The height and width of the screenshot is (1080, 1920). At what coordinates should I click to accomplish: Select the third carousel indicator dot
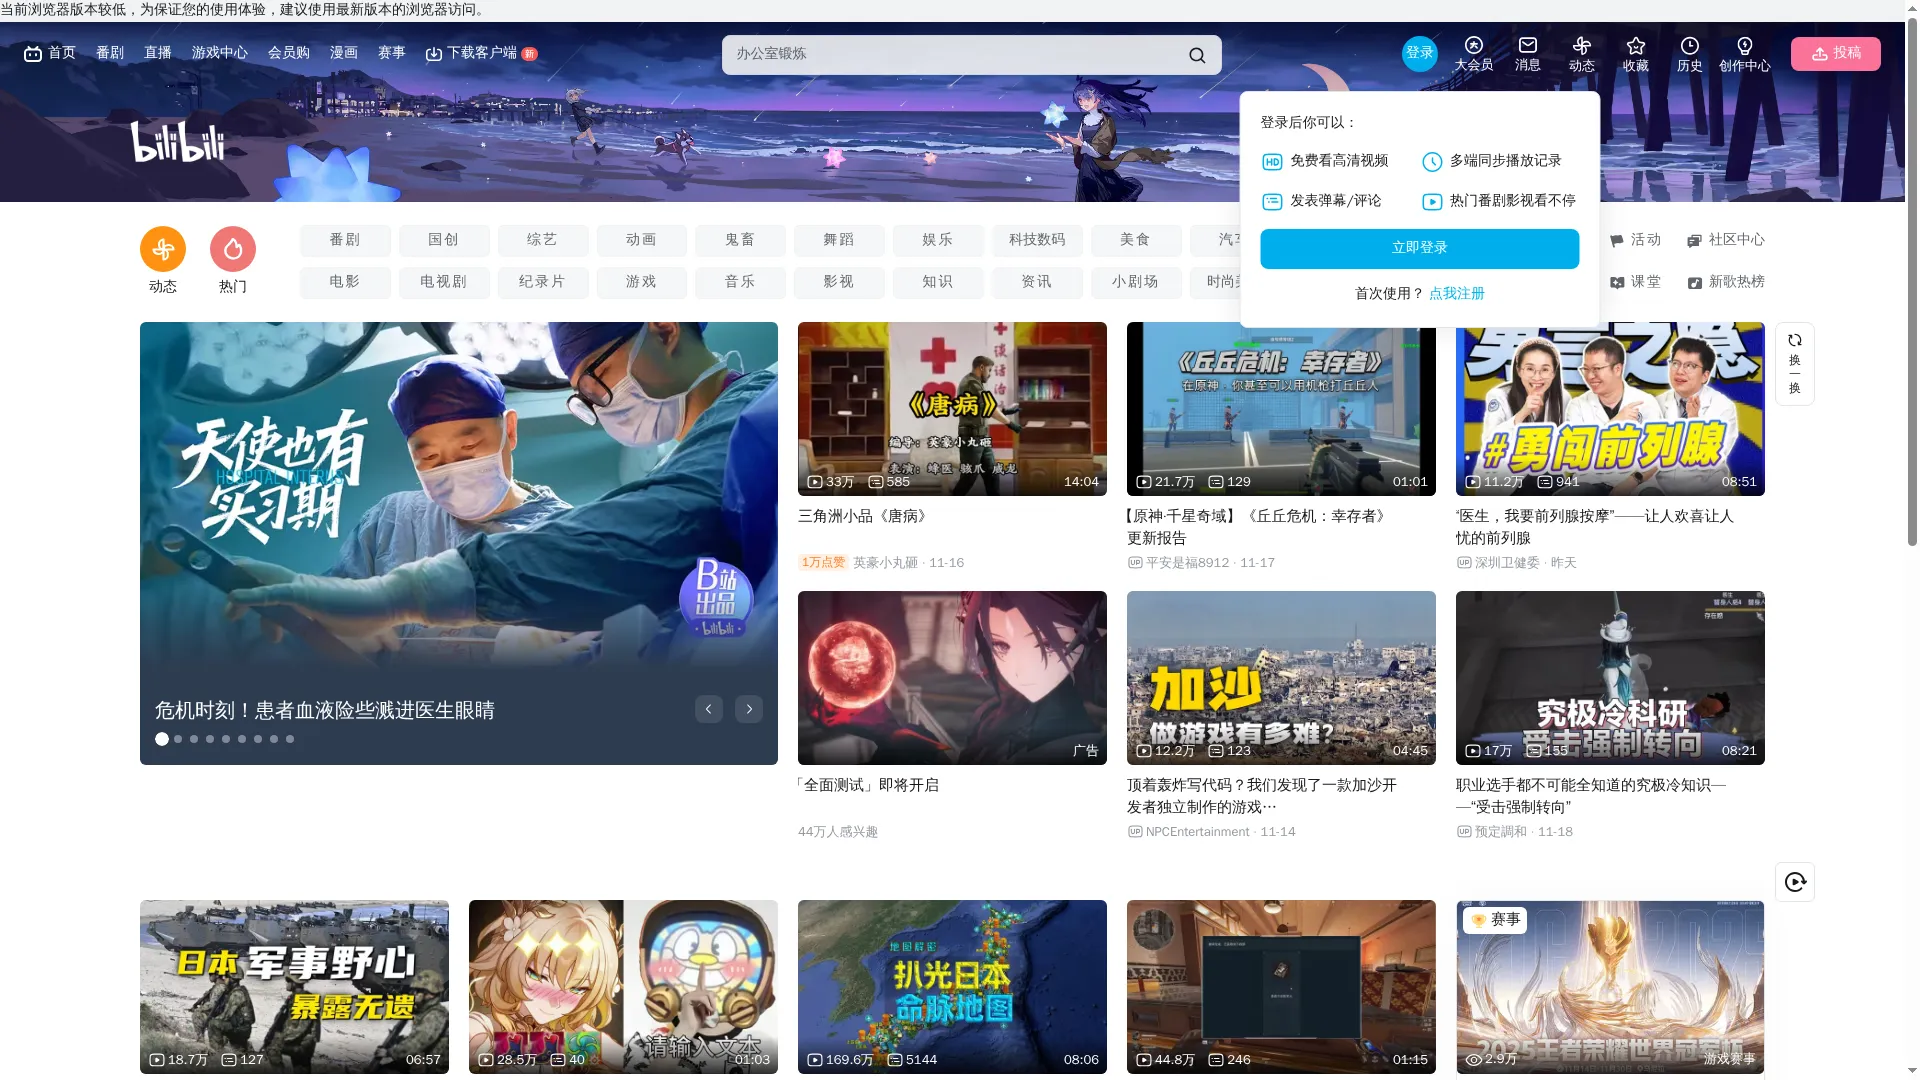[194, 739]
